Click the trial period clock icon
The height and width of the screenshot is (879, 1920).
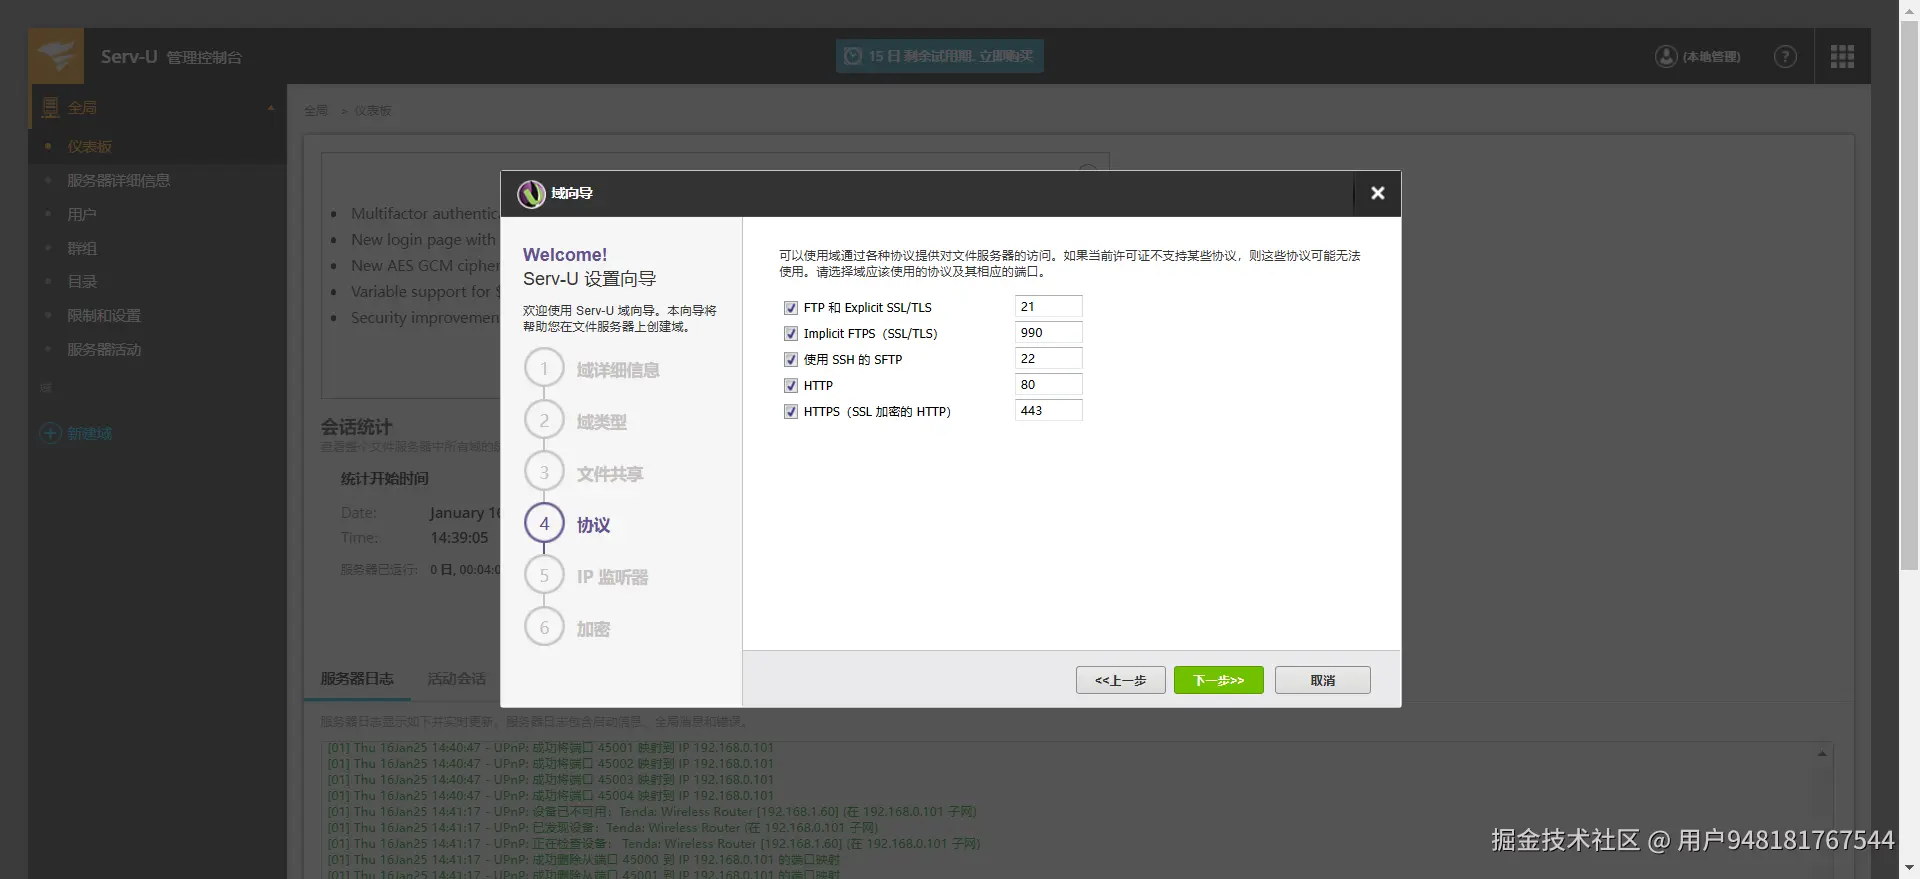tap(853, 56)
